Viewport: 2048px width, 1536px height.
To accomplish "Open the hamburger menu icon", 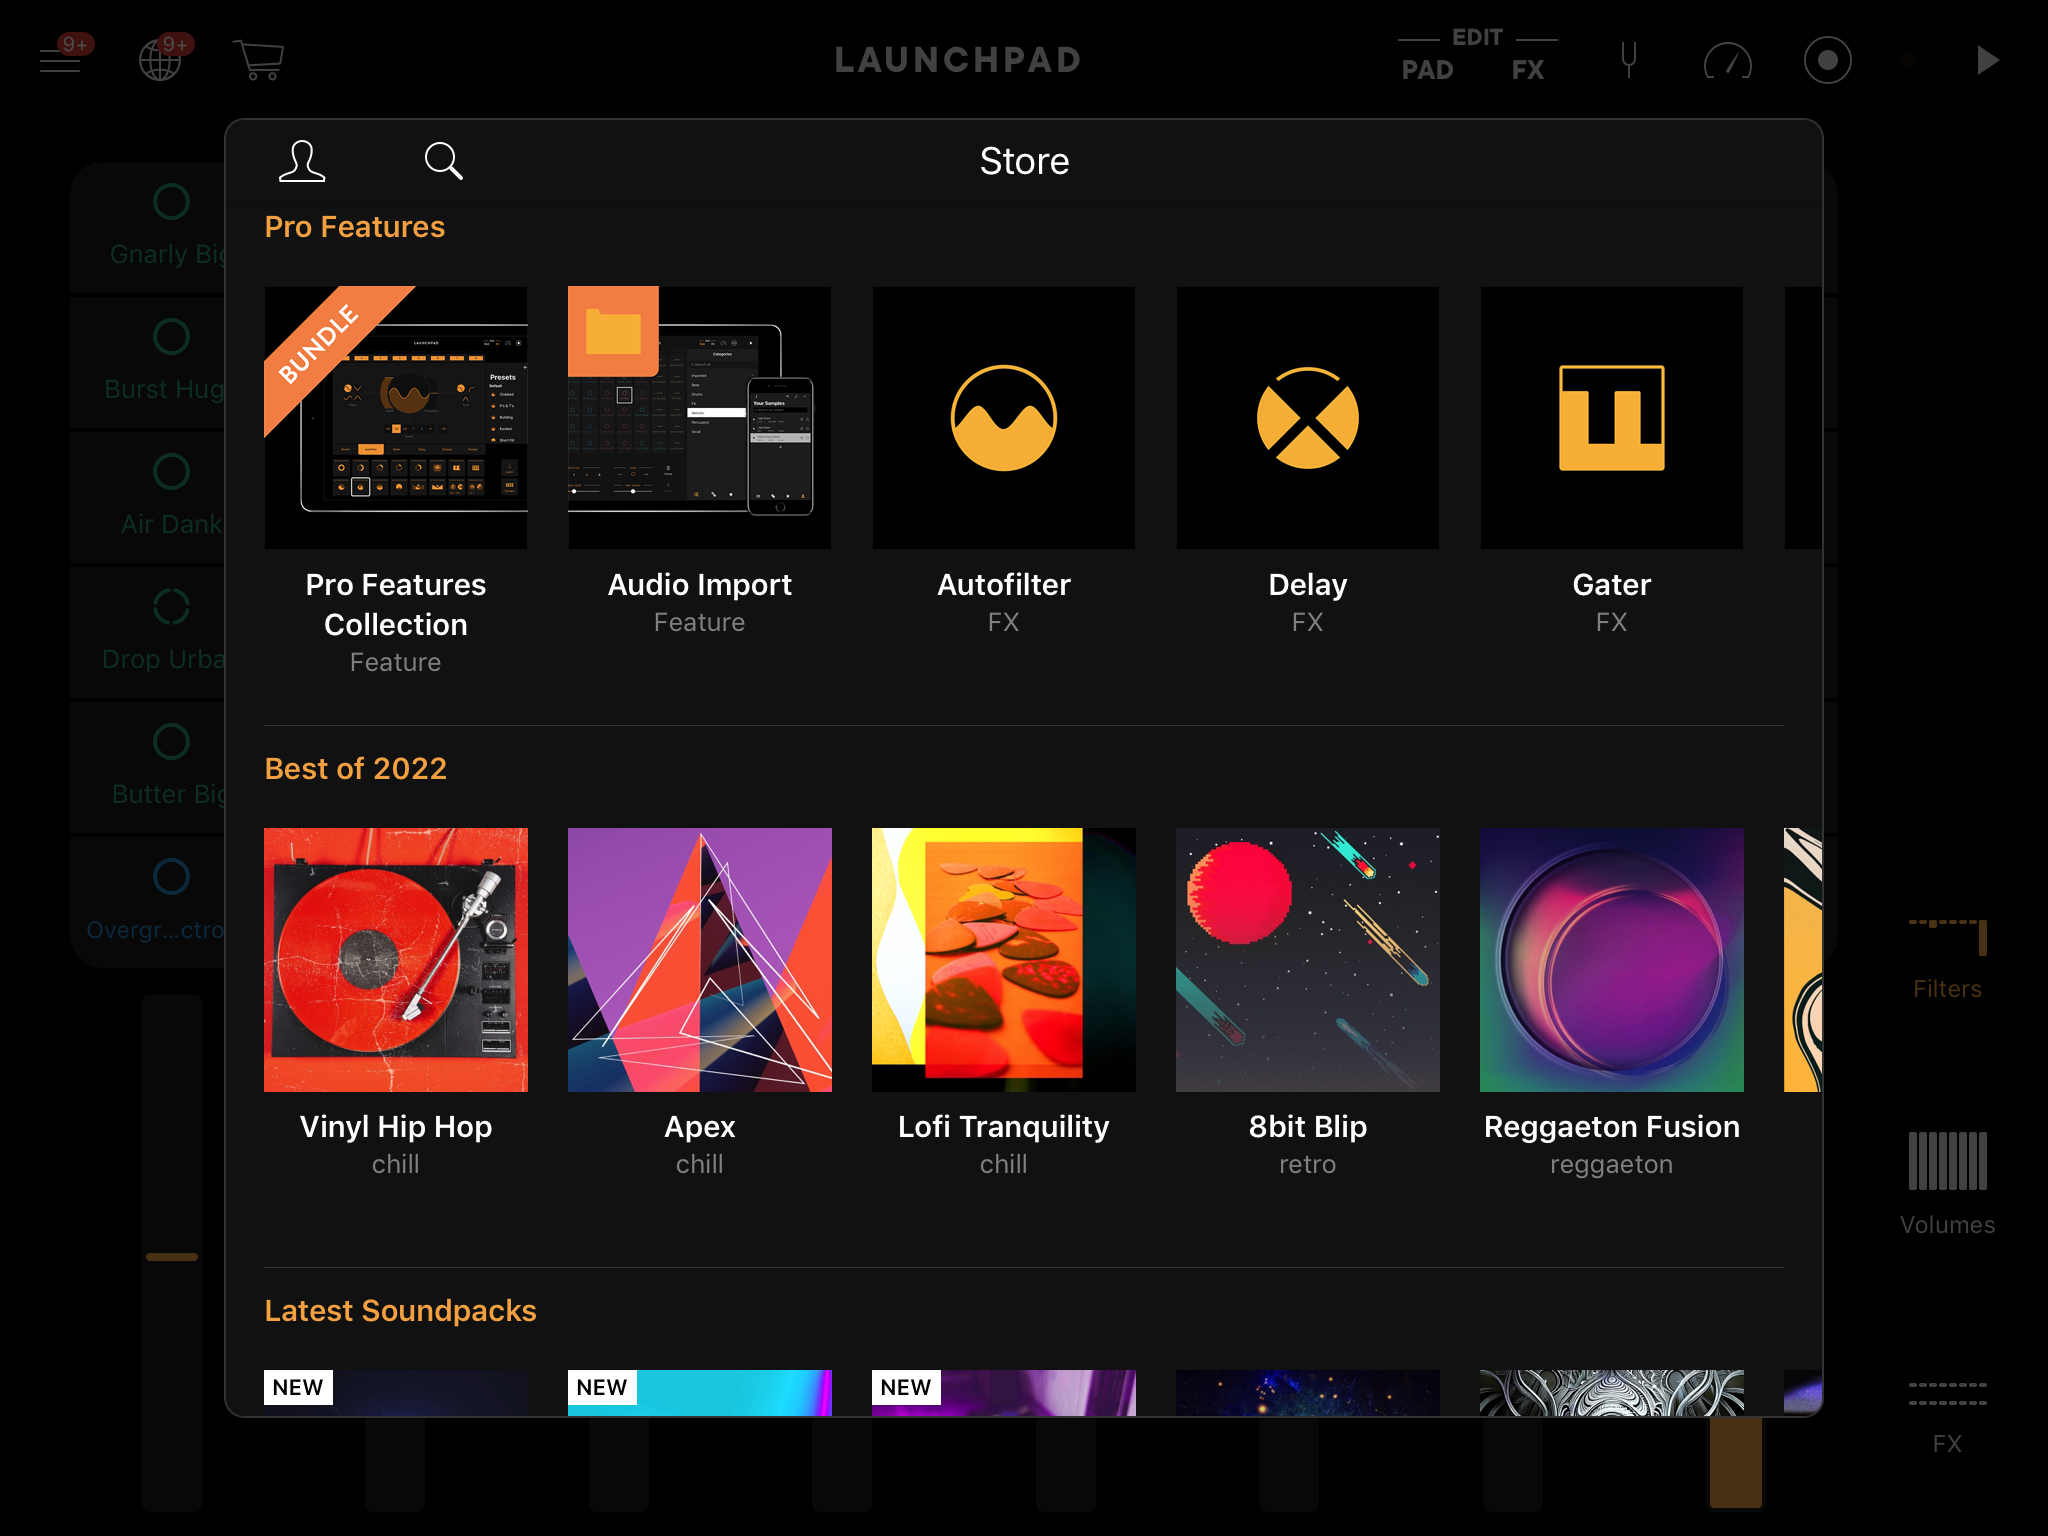I will point(60,61).
